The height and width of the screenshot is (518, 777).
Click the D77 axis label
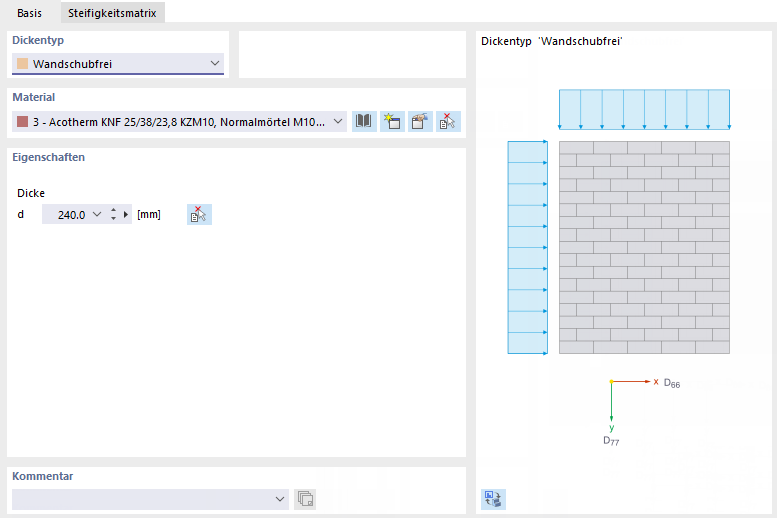tap(611, 441)
